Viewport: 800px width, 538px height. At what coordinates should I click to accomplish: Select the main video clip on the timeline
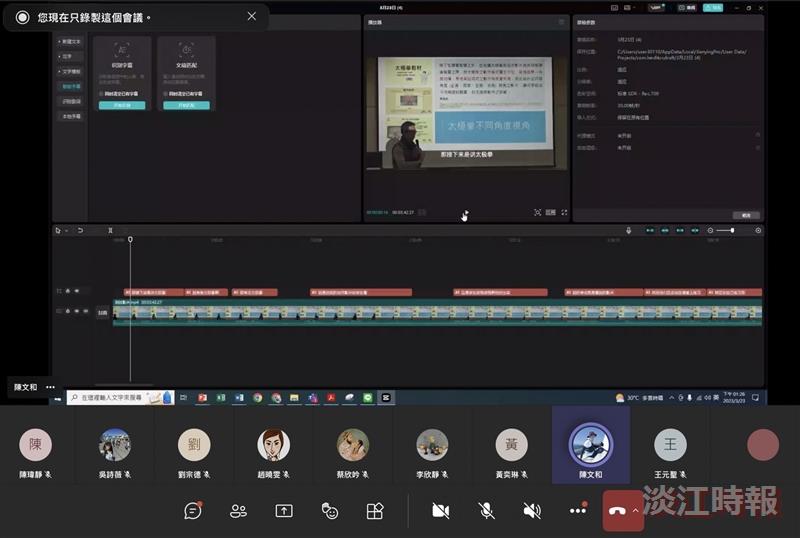437,312
